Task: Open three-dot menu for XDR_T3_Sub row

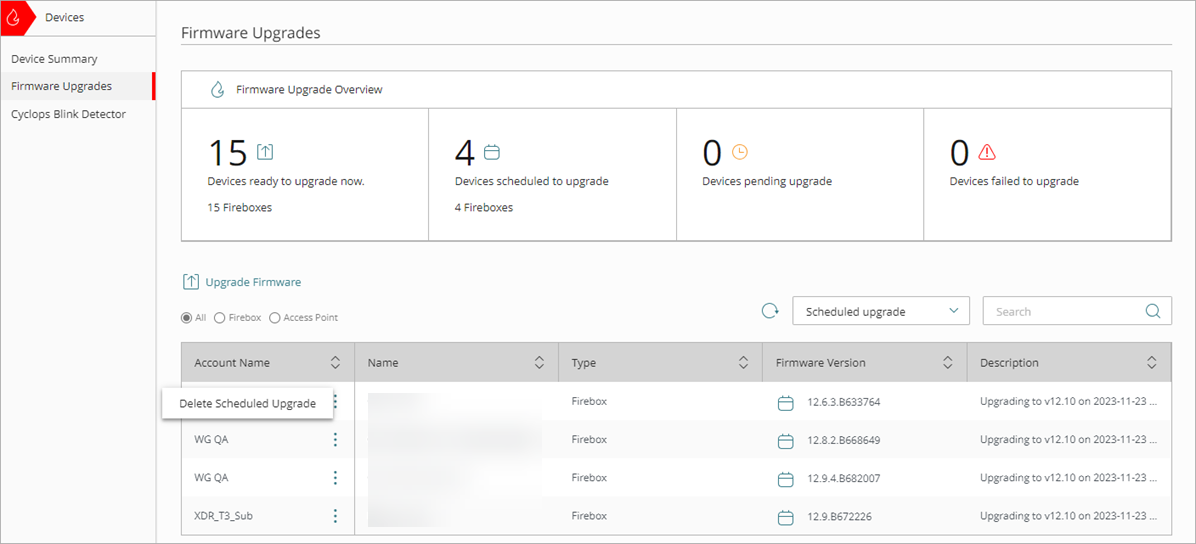Action: tap(335, 516)
